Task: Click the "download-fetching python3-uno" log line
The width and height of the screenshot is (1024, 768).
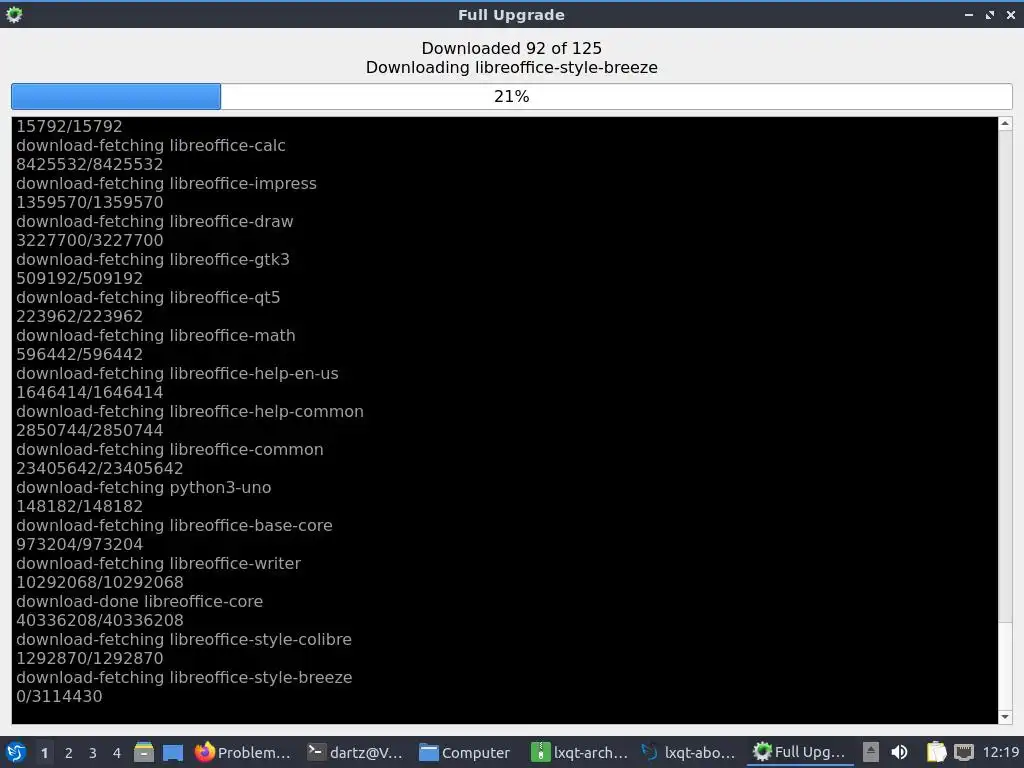Action: coord(144,487)
